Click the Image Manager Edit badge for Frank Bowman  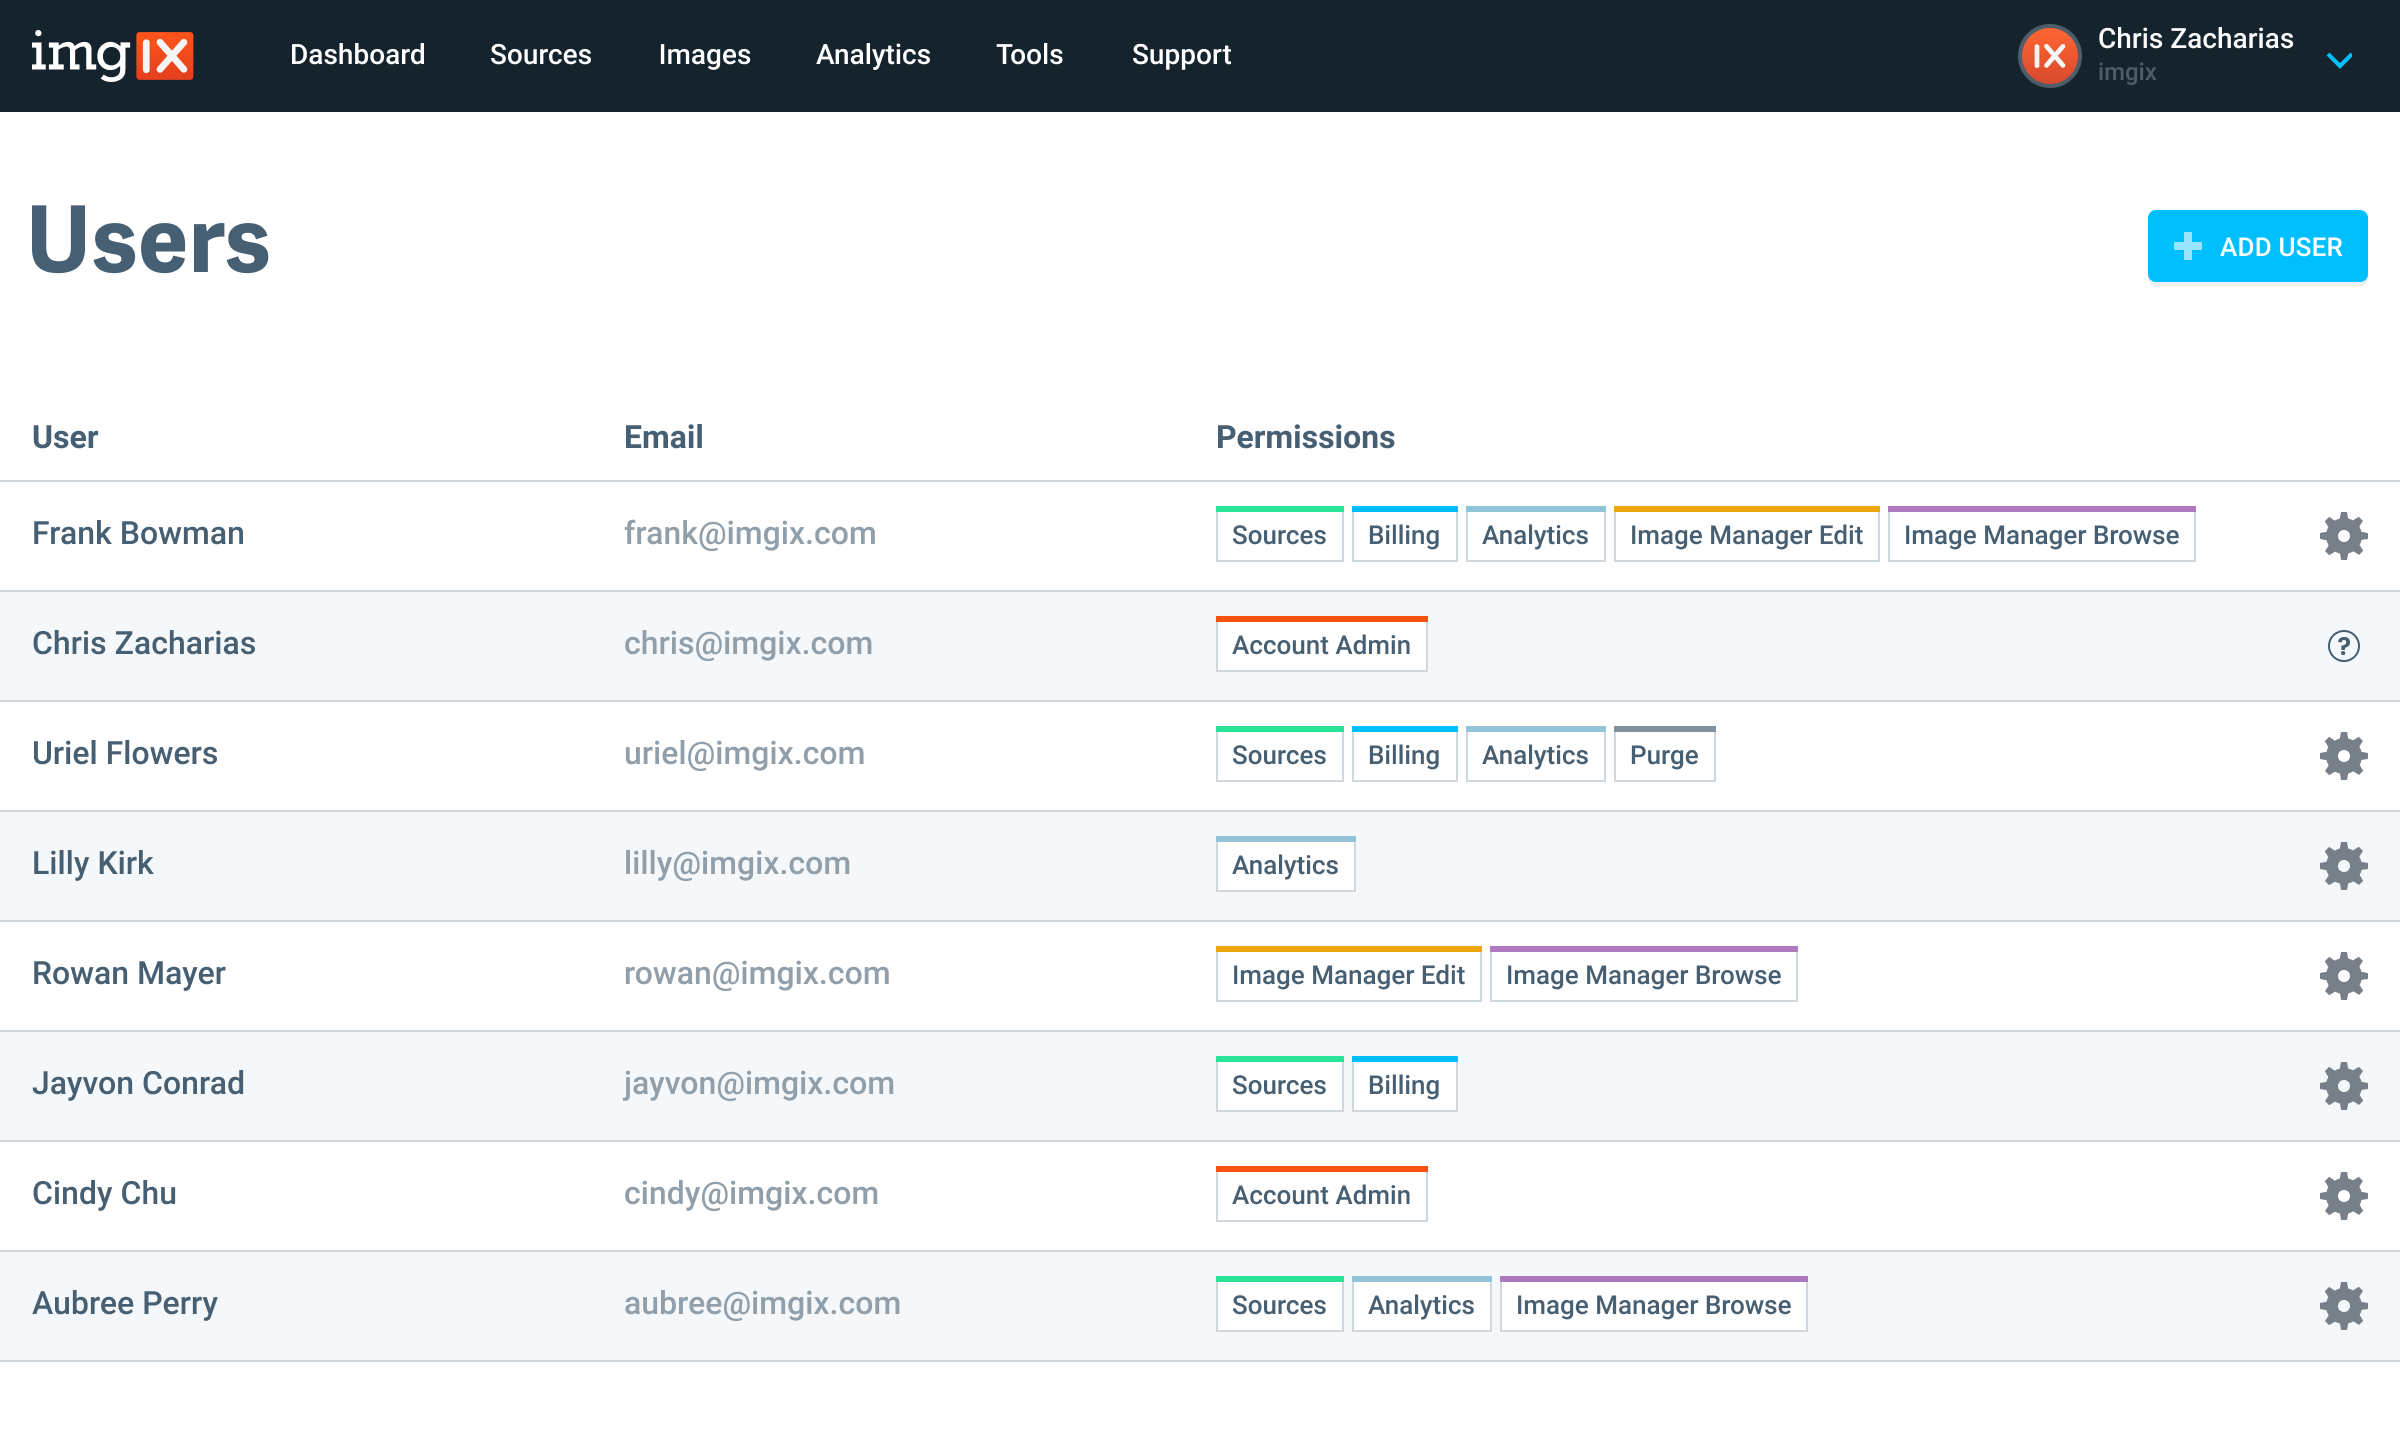coord(1746,535)
